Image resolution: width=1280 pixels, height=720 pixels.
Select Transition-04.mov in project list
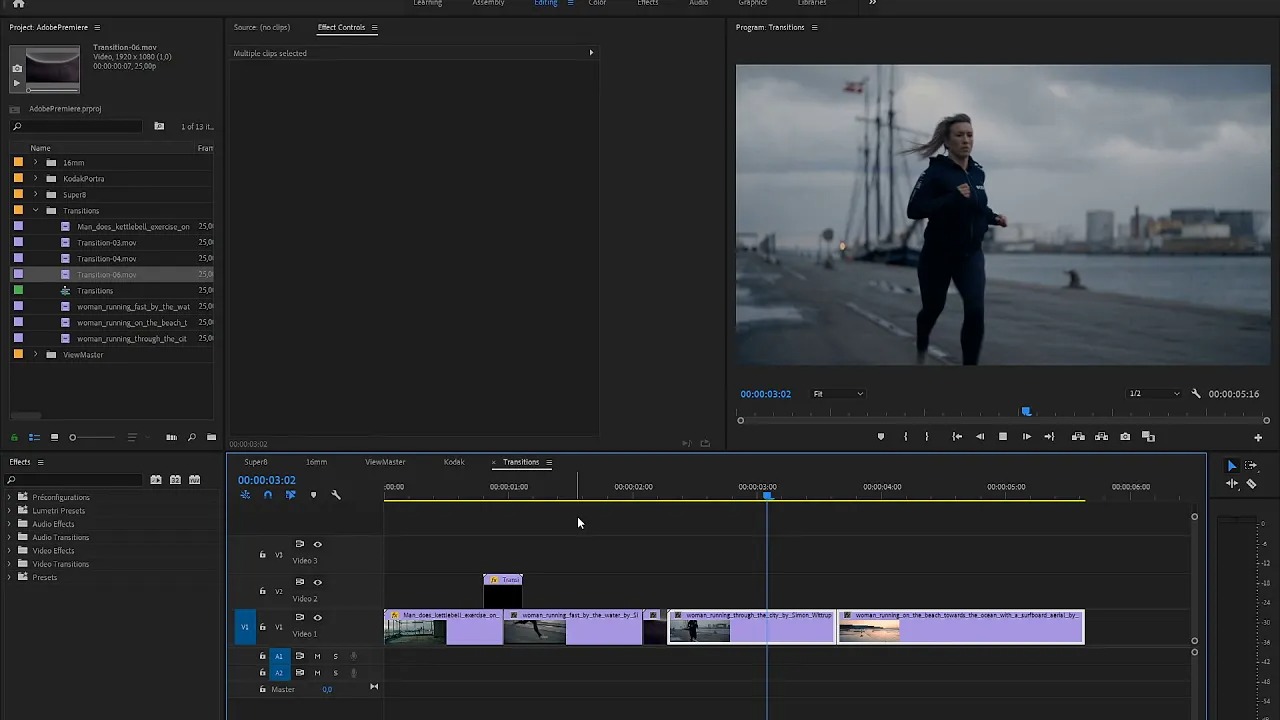[x=107, y=259]
